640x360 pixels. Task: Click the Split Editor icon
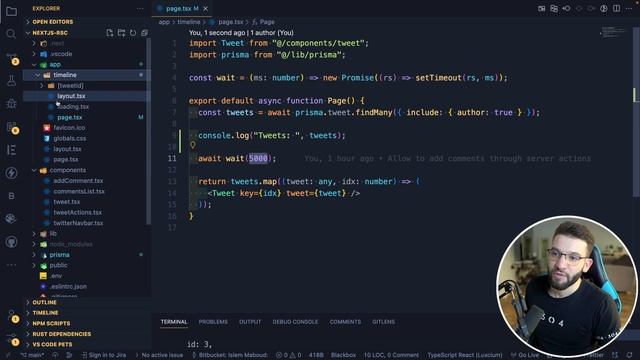click(617, 8)
